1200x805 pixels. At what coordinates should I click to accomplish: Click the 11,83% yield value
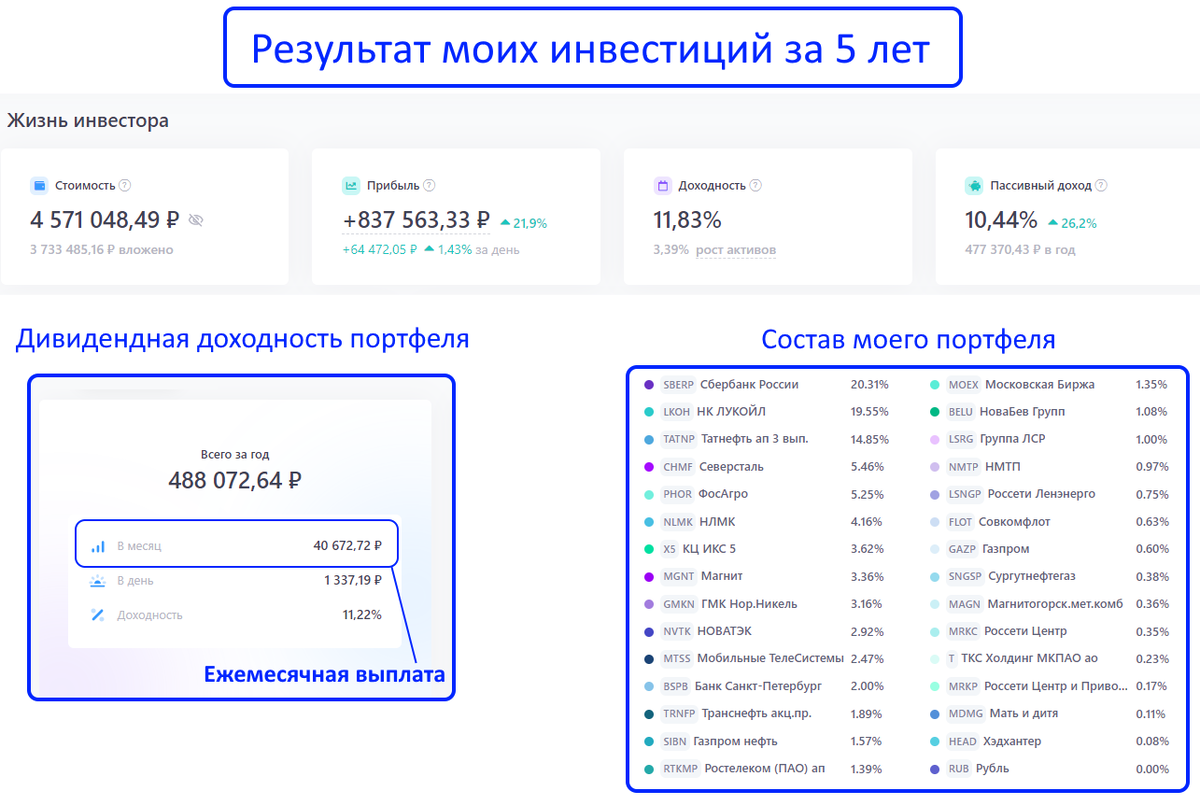[687, 219]
